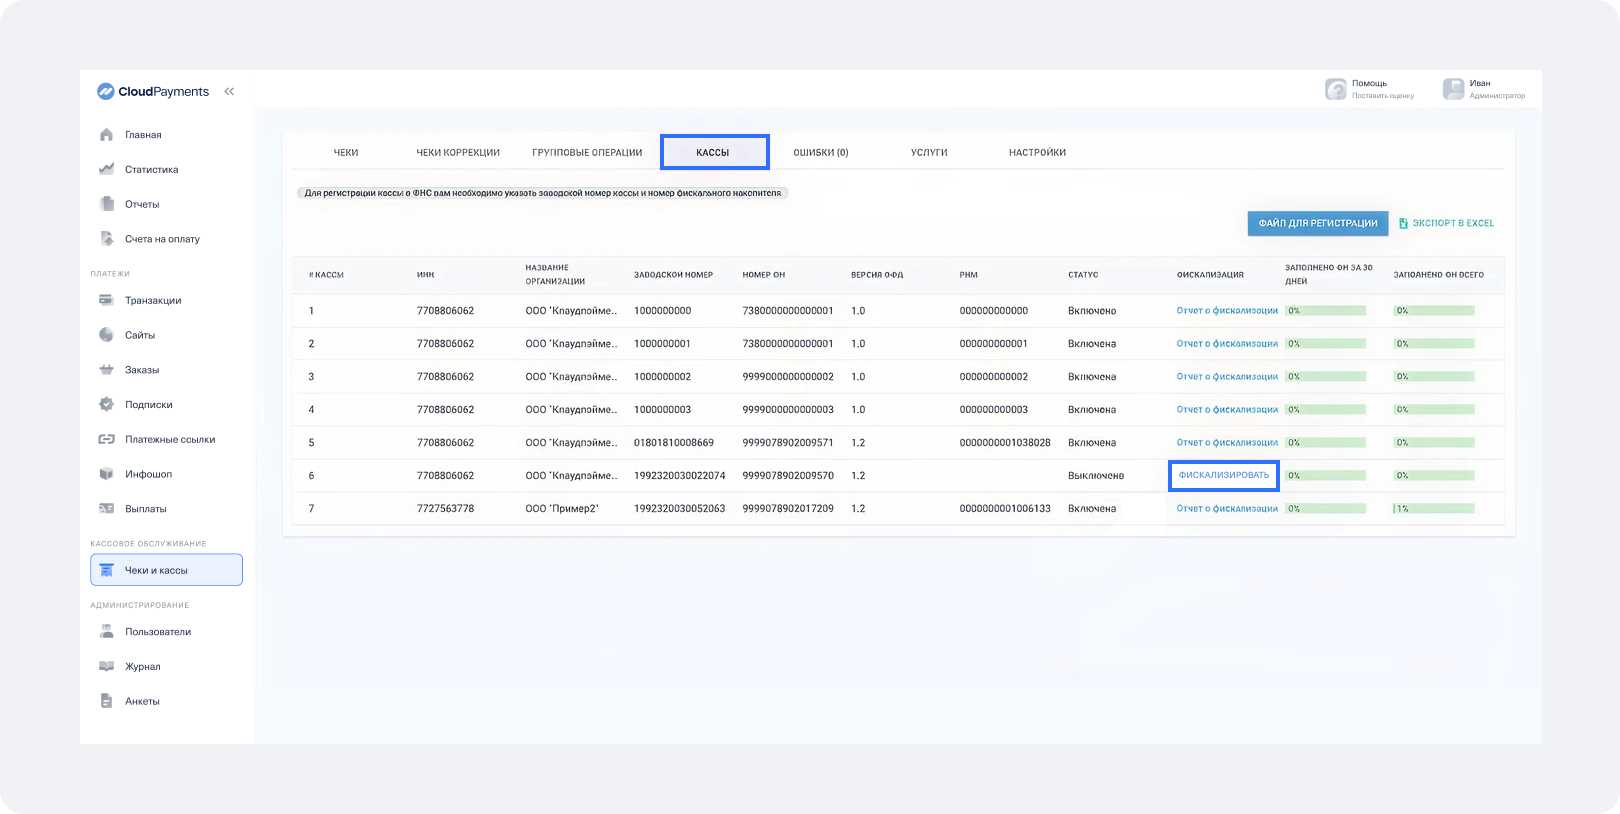Viewport: 1620px width, 814px height.
Task: Collapse the sidebar with double chevron
Action: click(x=229, y=91)
